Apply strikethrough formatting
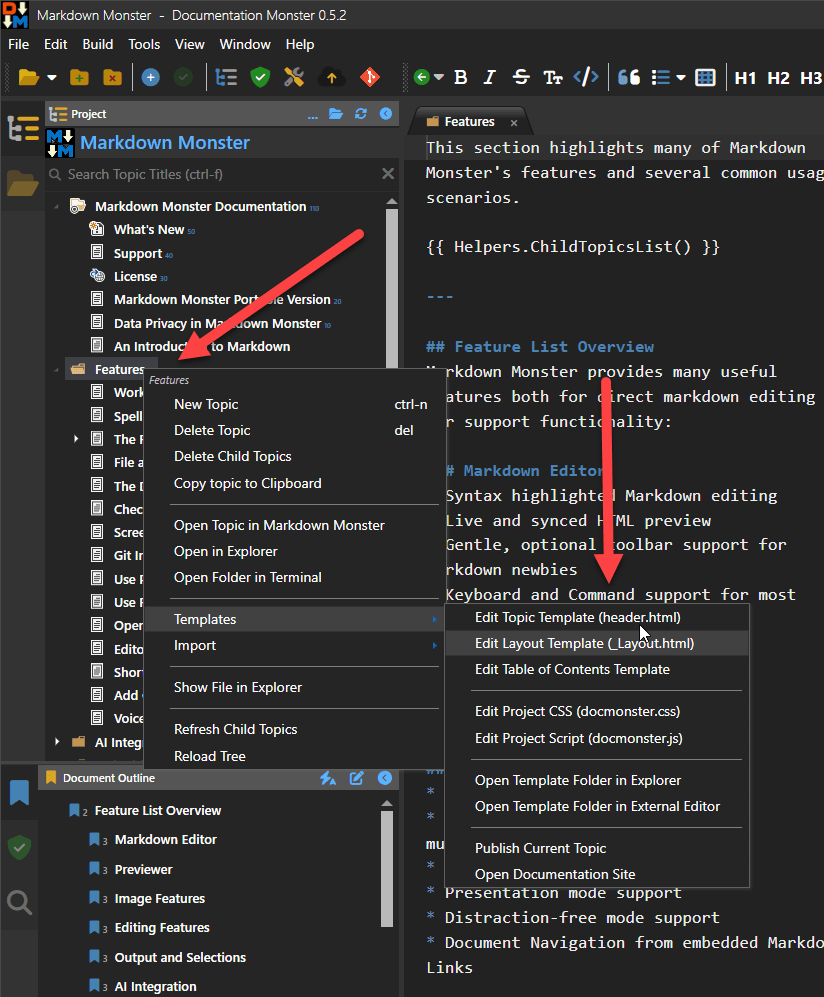This screenshot has width=824, height=997. [521, 78]
